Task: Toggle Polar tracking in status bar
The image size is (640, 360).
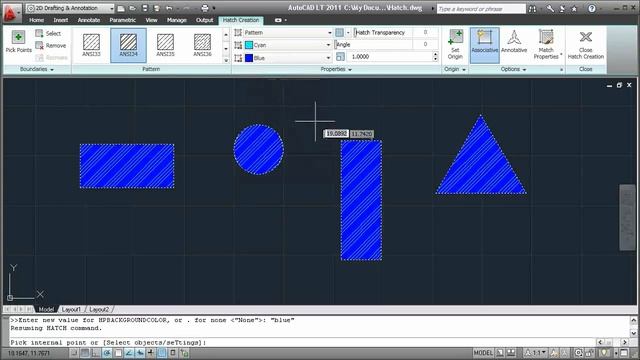Action: point(107,353)
